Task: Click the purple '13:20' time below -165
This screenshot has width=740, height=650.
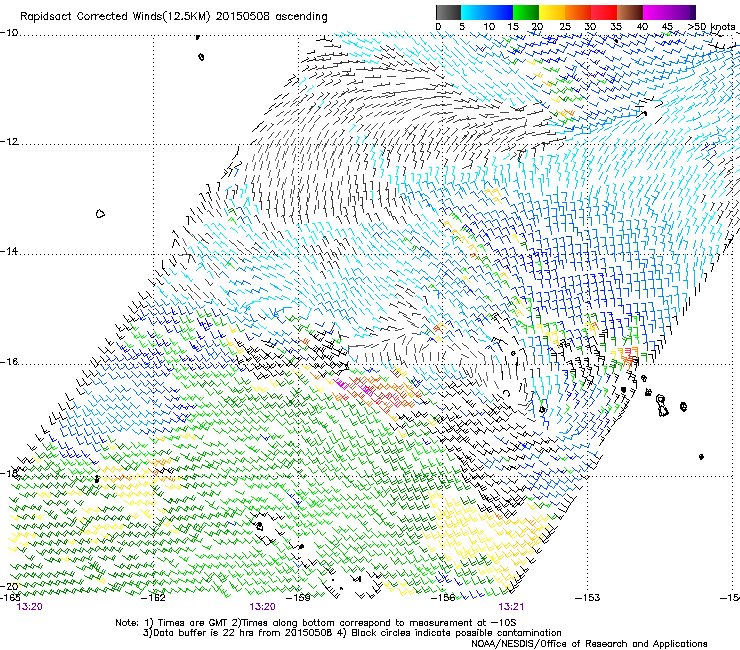Action: [29, 607]
